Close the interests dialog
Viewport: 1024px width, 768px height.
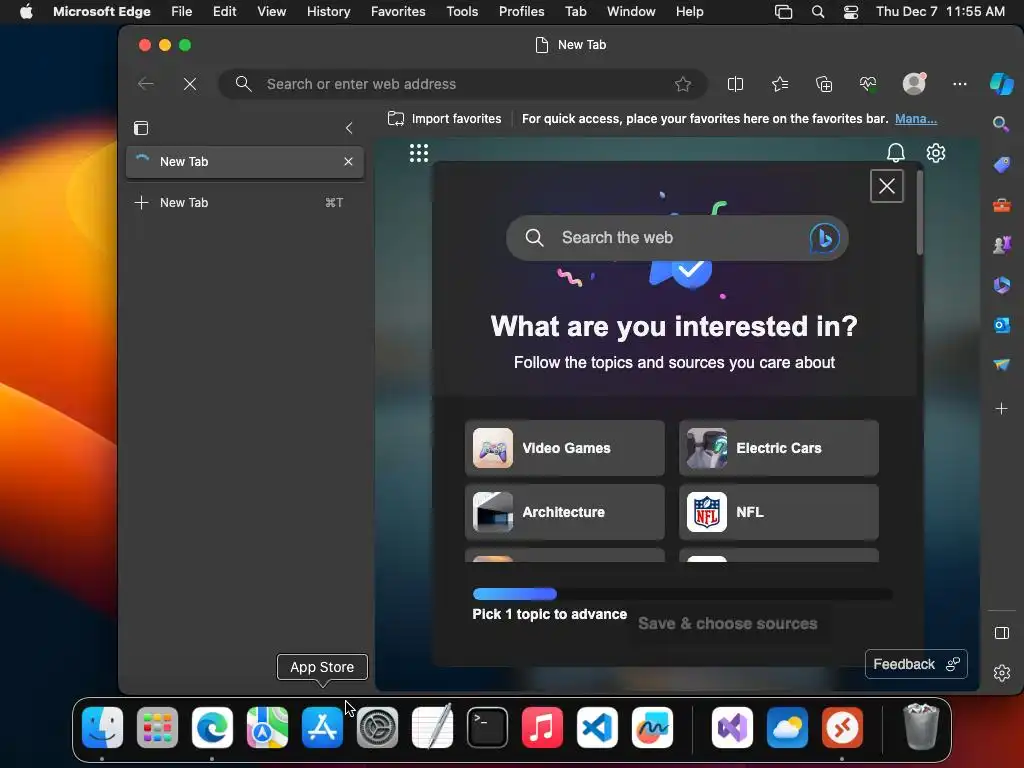(887, 186)
